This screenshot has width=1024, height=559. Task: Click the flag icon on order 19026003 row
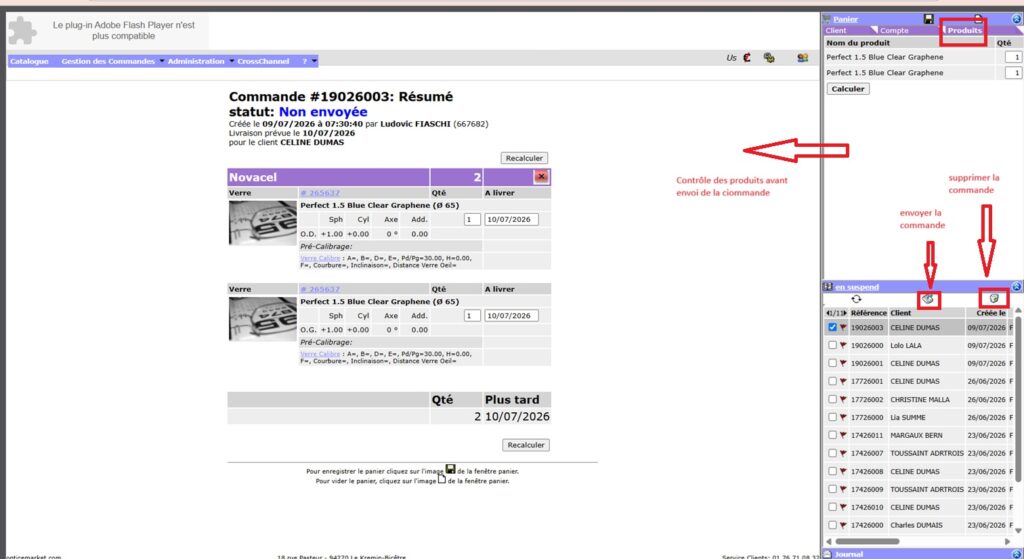coord(843,328)
